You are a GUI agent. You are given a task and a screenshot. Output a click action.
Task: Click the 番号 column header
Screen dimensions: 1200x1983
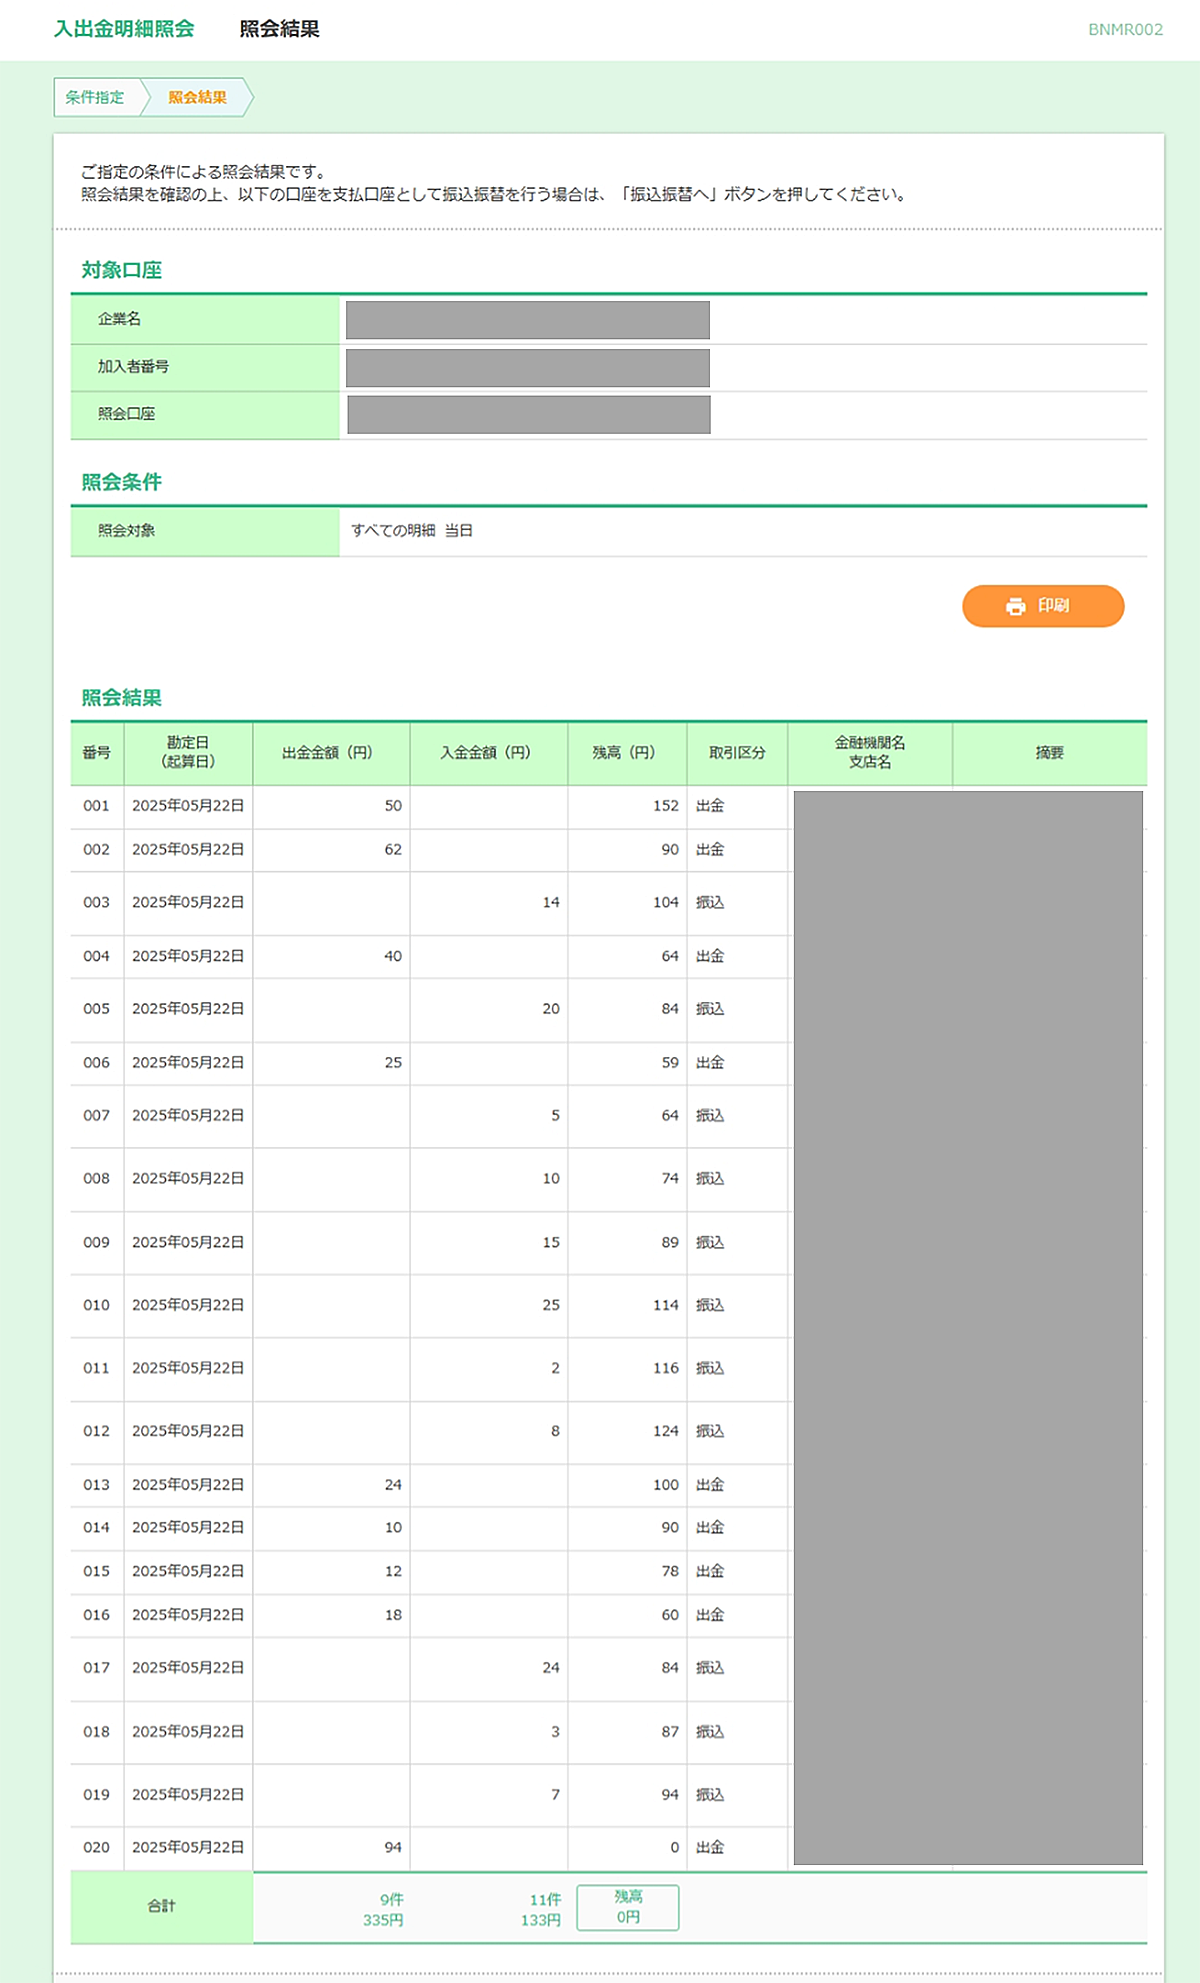tap(97, 753)
